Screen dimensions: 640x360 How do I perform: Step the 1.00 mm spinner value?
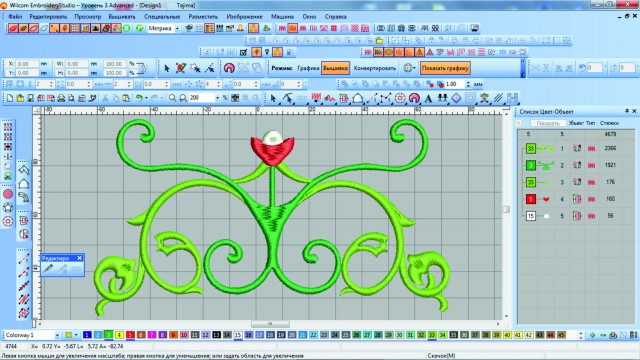point(468,84)
